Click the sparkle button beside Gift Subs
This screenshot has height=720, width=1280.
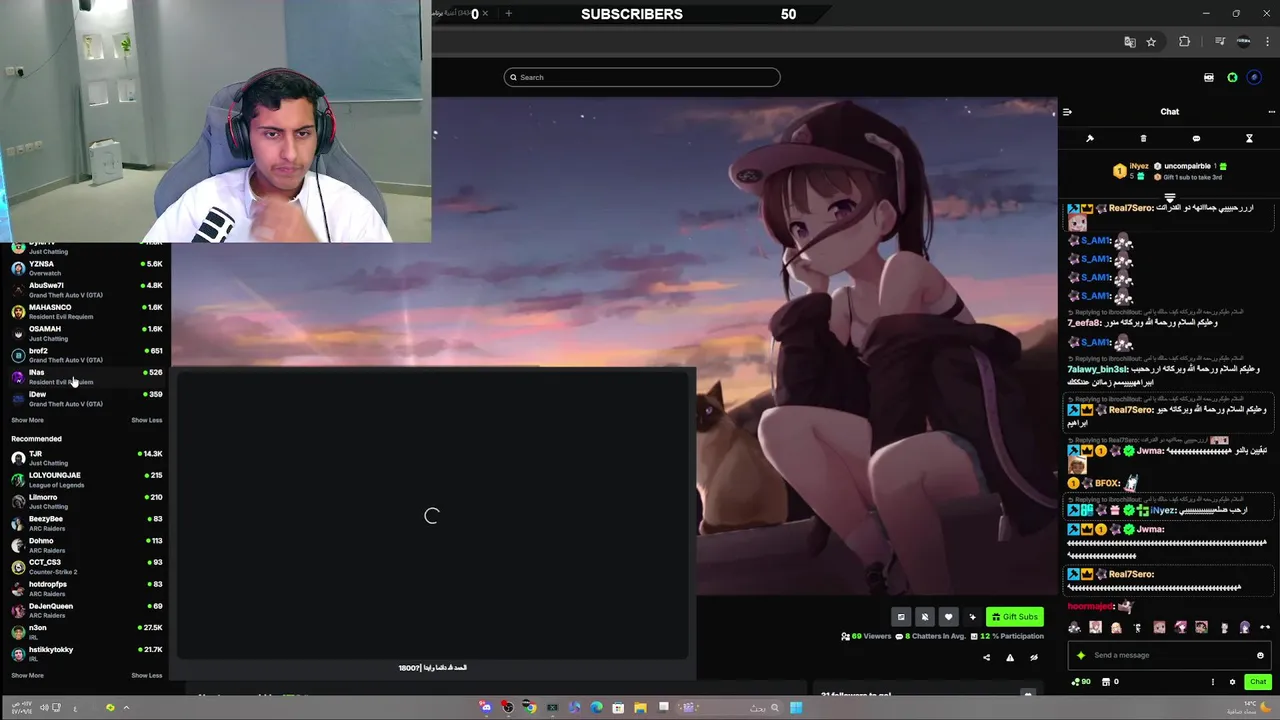[972, 617]
